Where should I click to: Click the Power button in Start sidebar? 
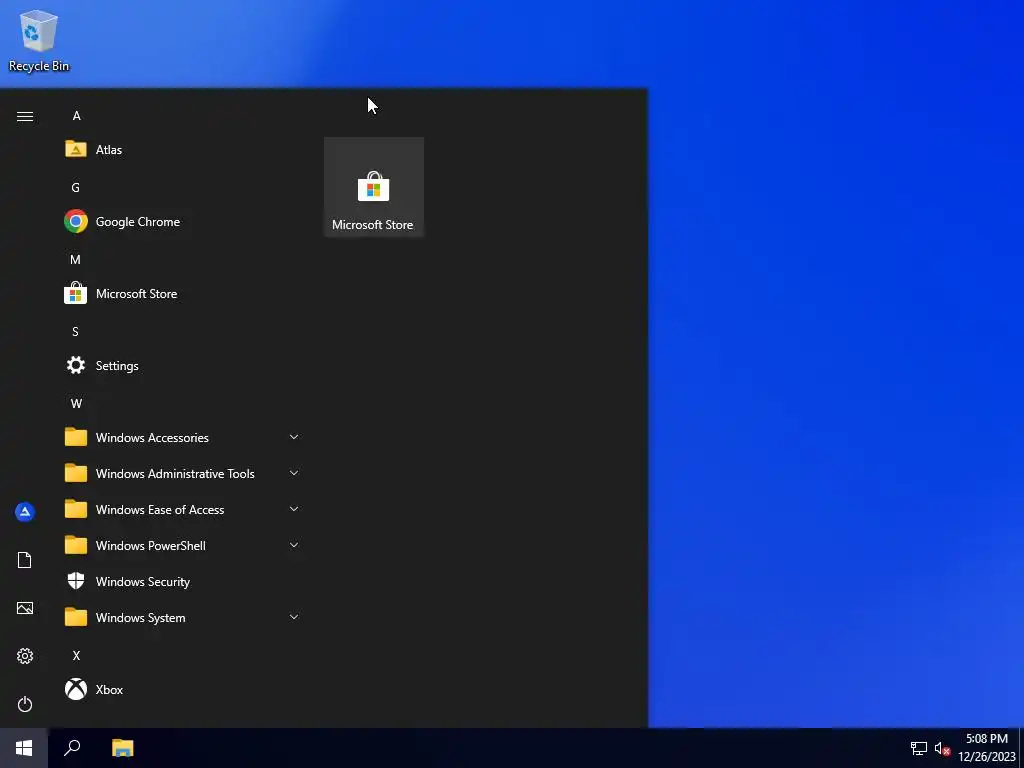(25, 704)
